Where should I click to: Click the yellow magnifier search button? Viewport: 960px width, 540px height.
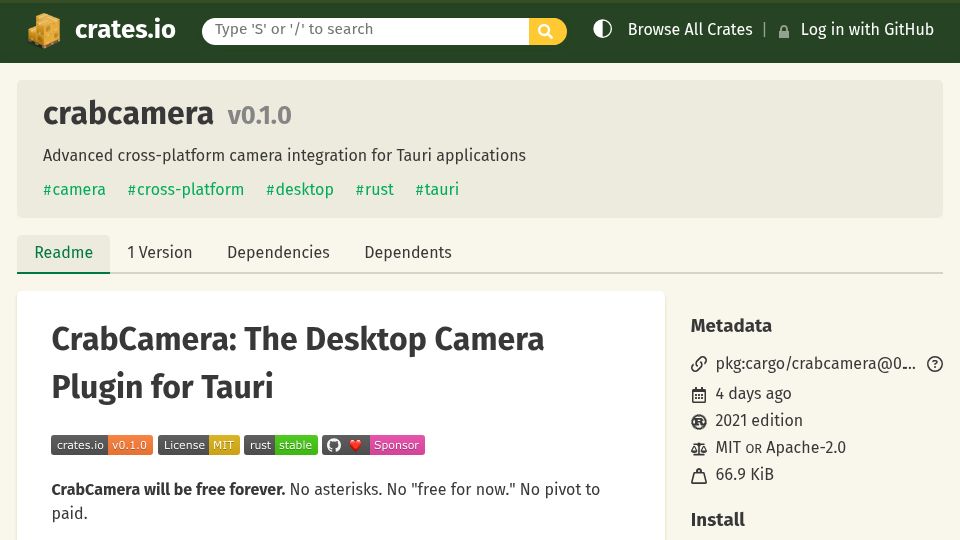point(547,31)
